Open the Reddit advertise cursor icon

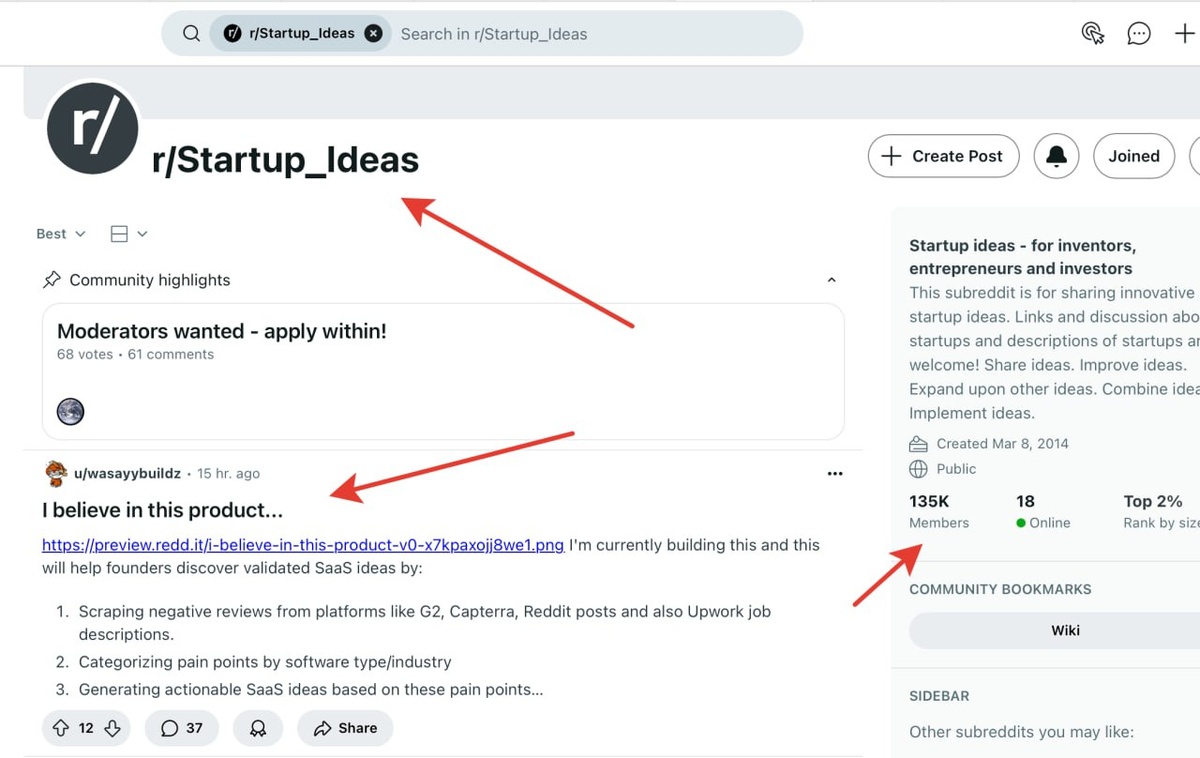[1093, 34]
